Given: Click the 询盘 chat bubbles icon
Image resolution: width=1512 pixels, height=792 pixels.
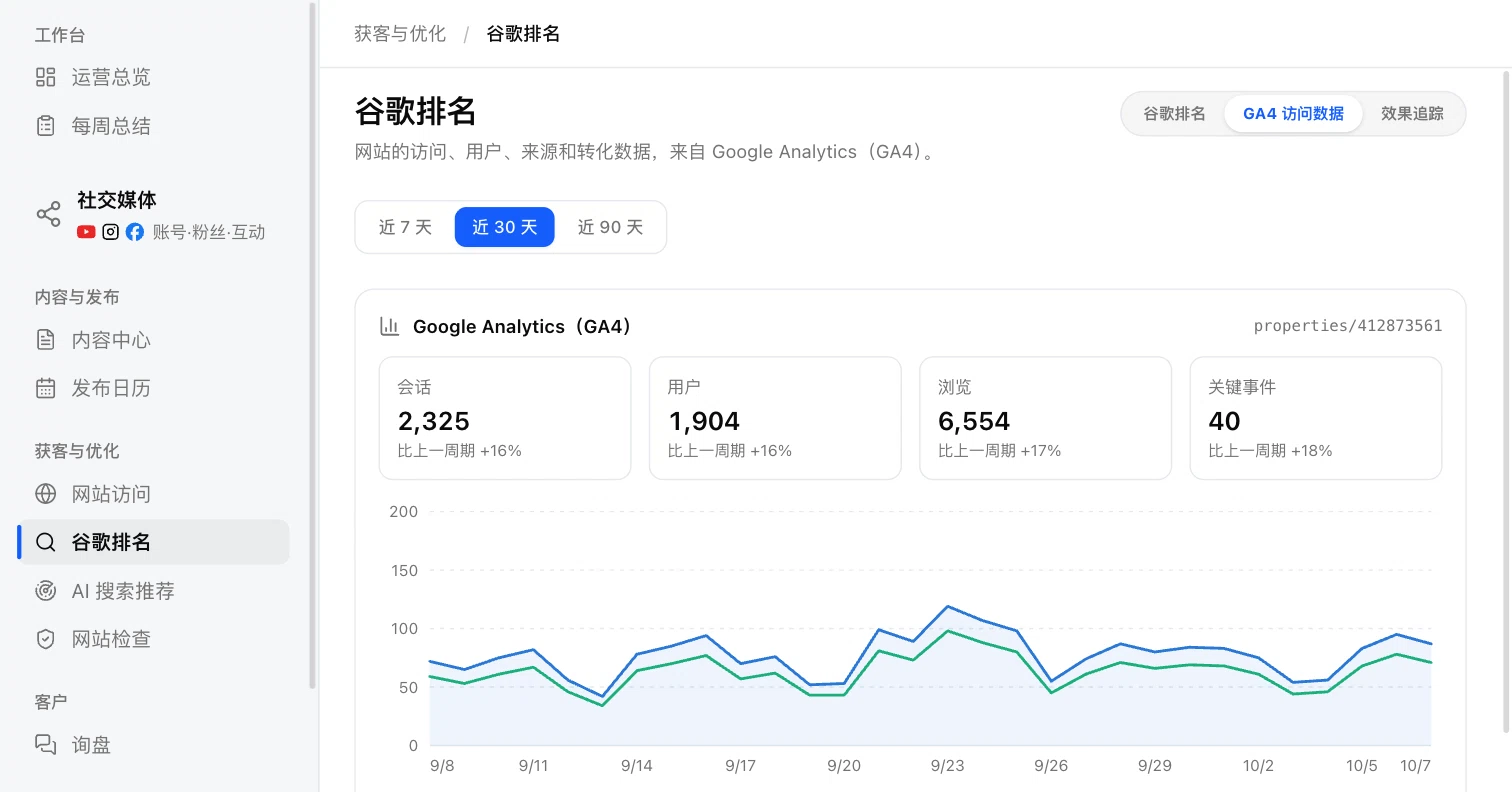Looking at the screenshot, I should [x=45, y=745].
